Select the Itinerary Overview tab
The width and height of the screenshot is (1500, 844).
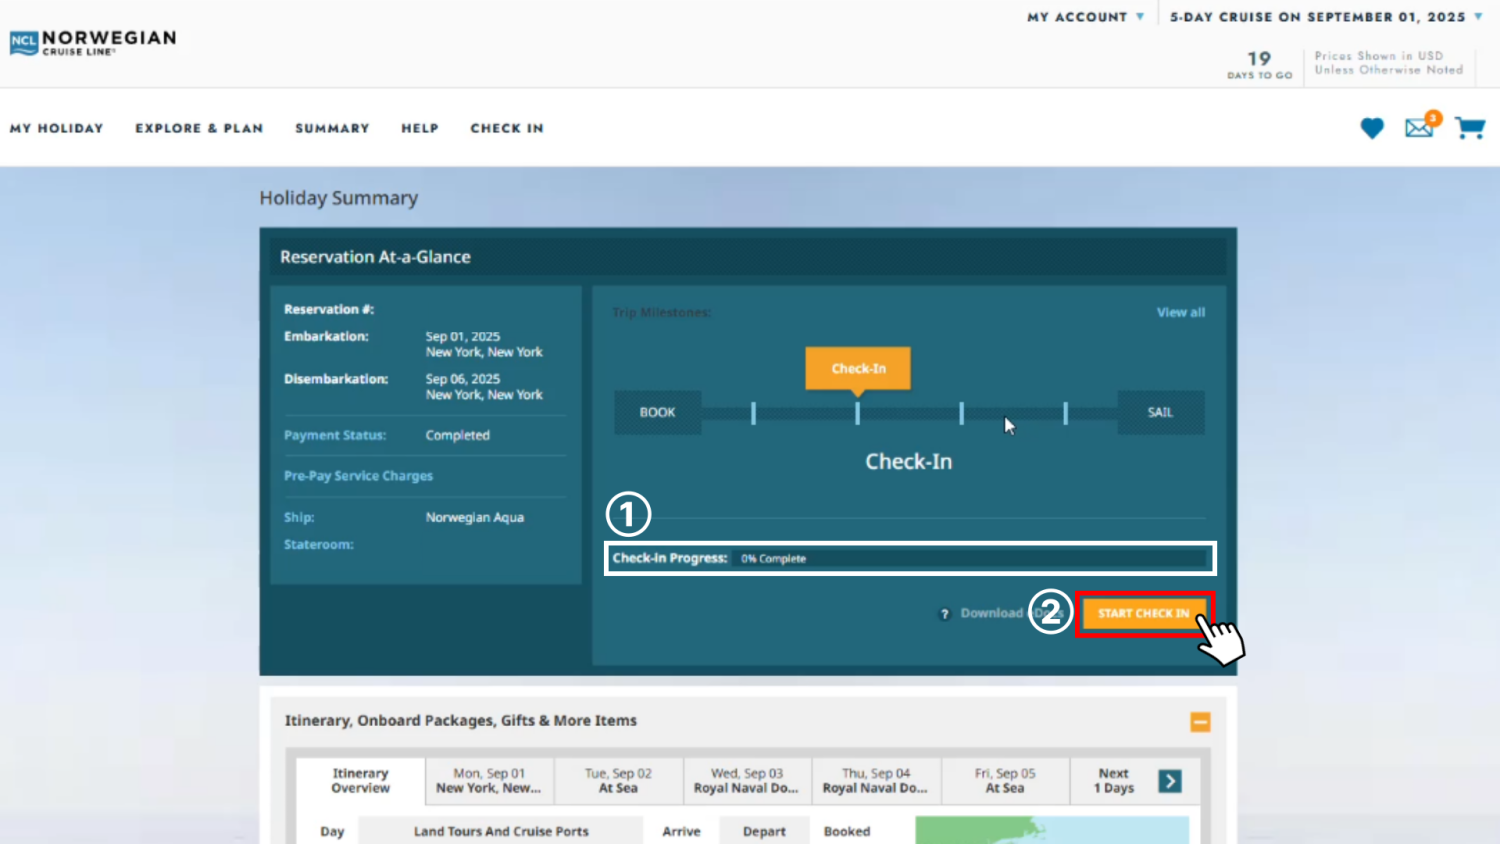click(x=361, y=781)
